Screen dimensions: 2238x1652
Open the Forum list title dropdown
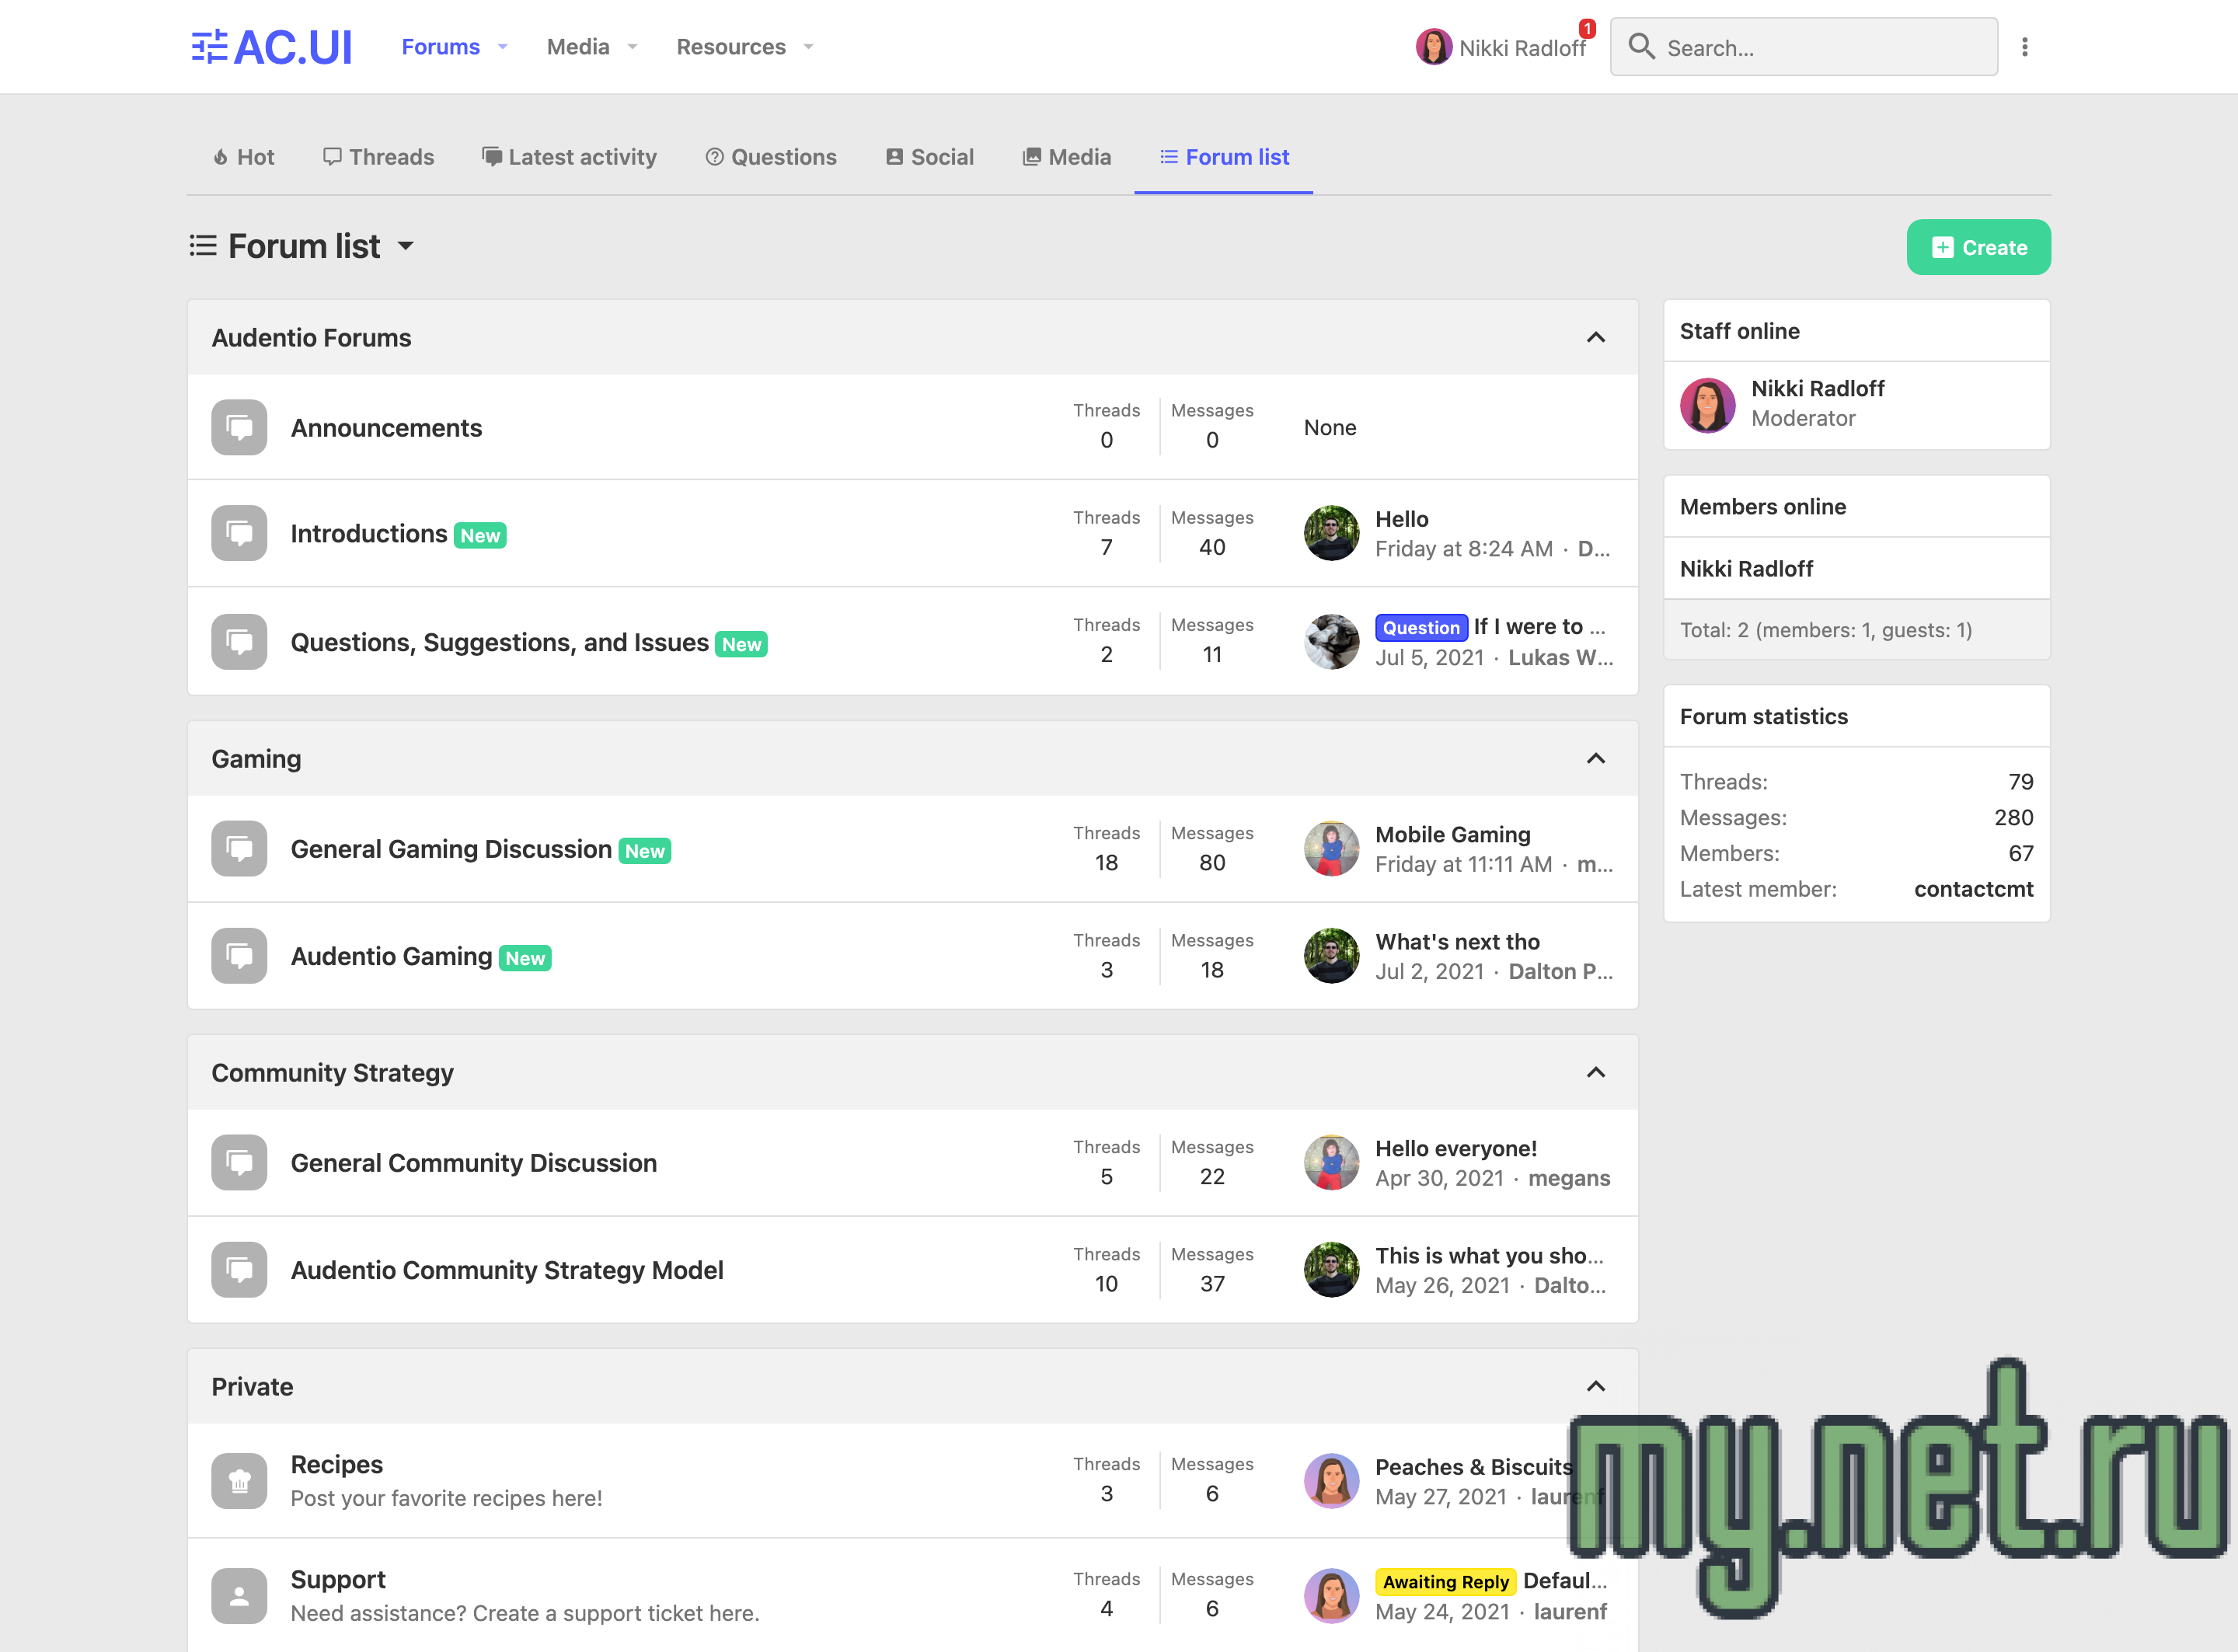(406, 247)
